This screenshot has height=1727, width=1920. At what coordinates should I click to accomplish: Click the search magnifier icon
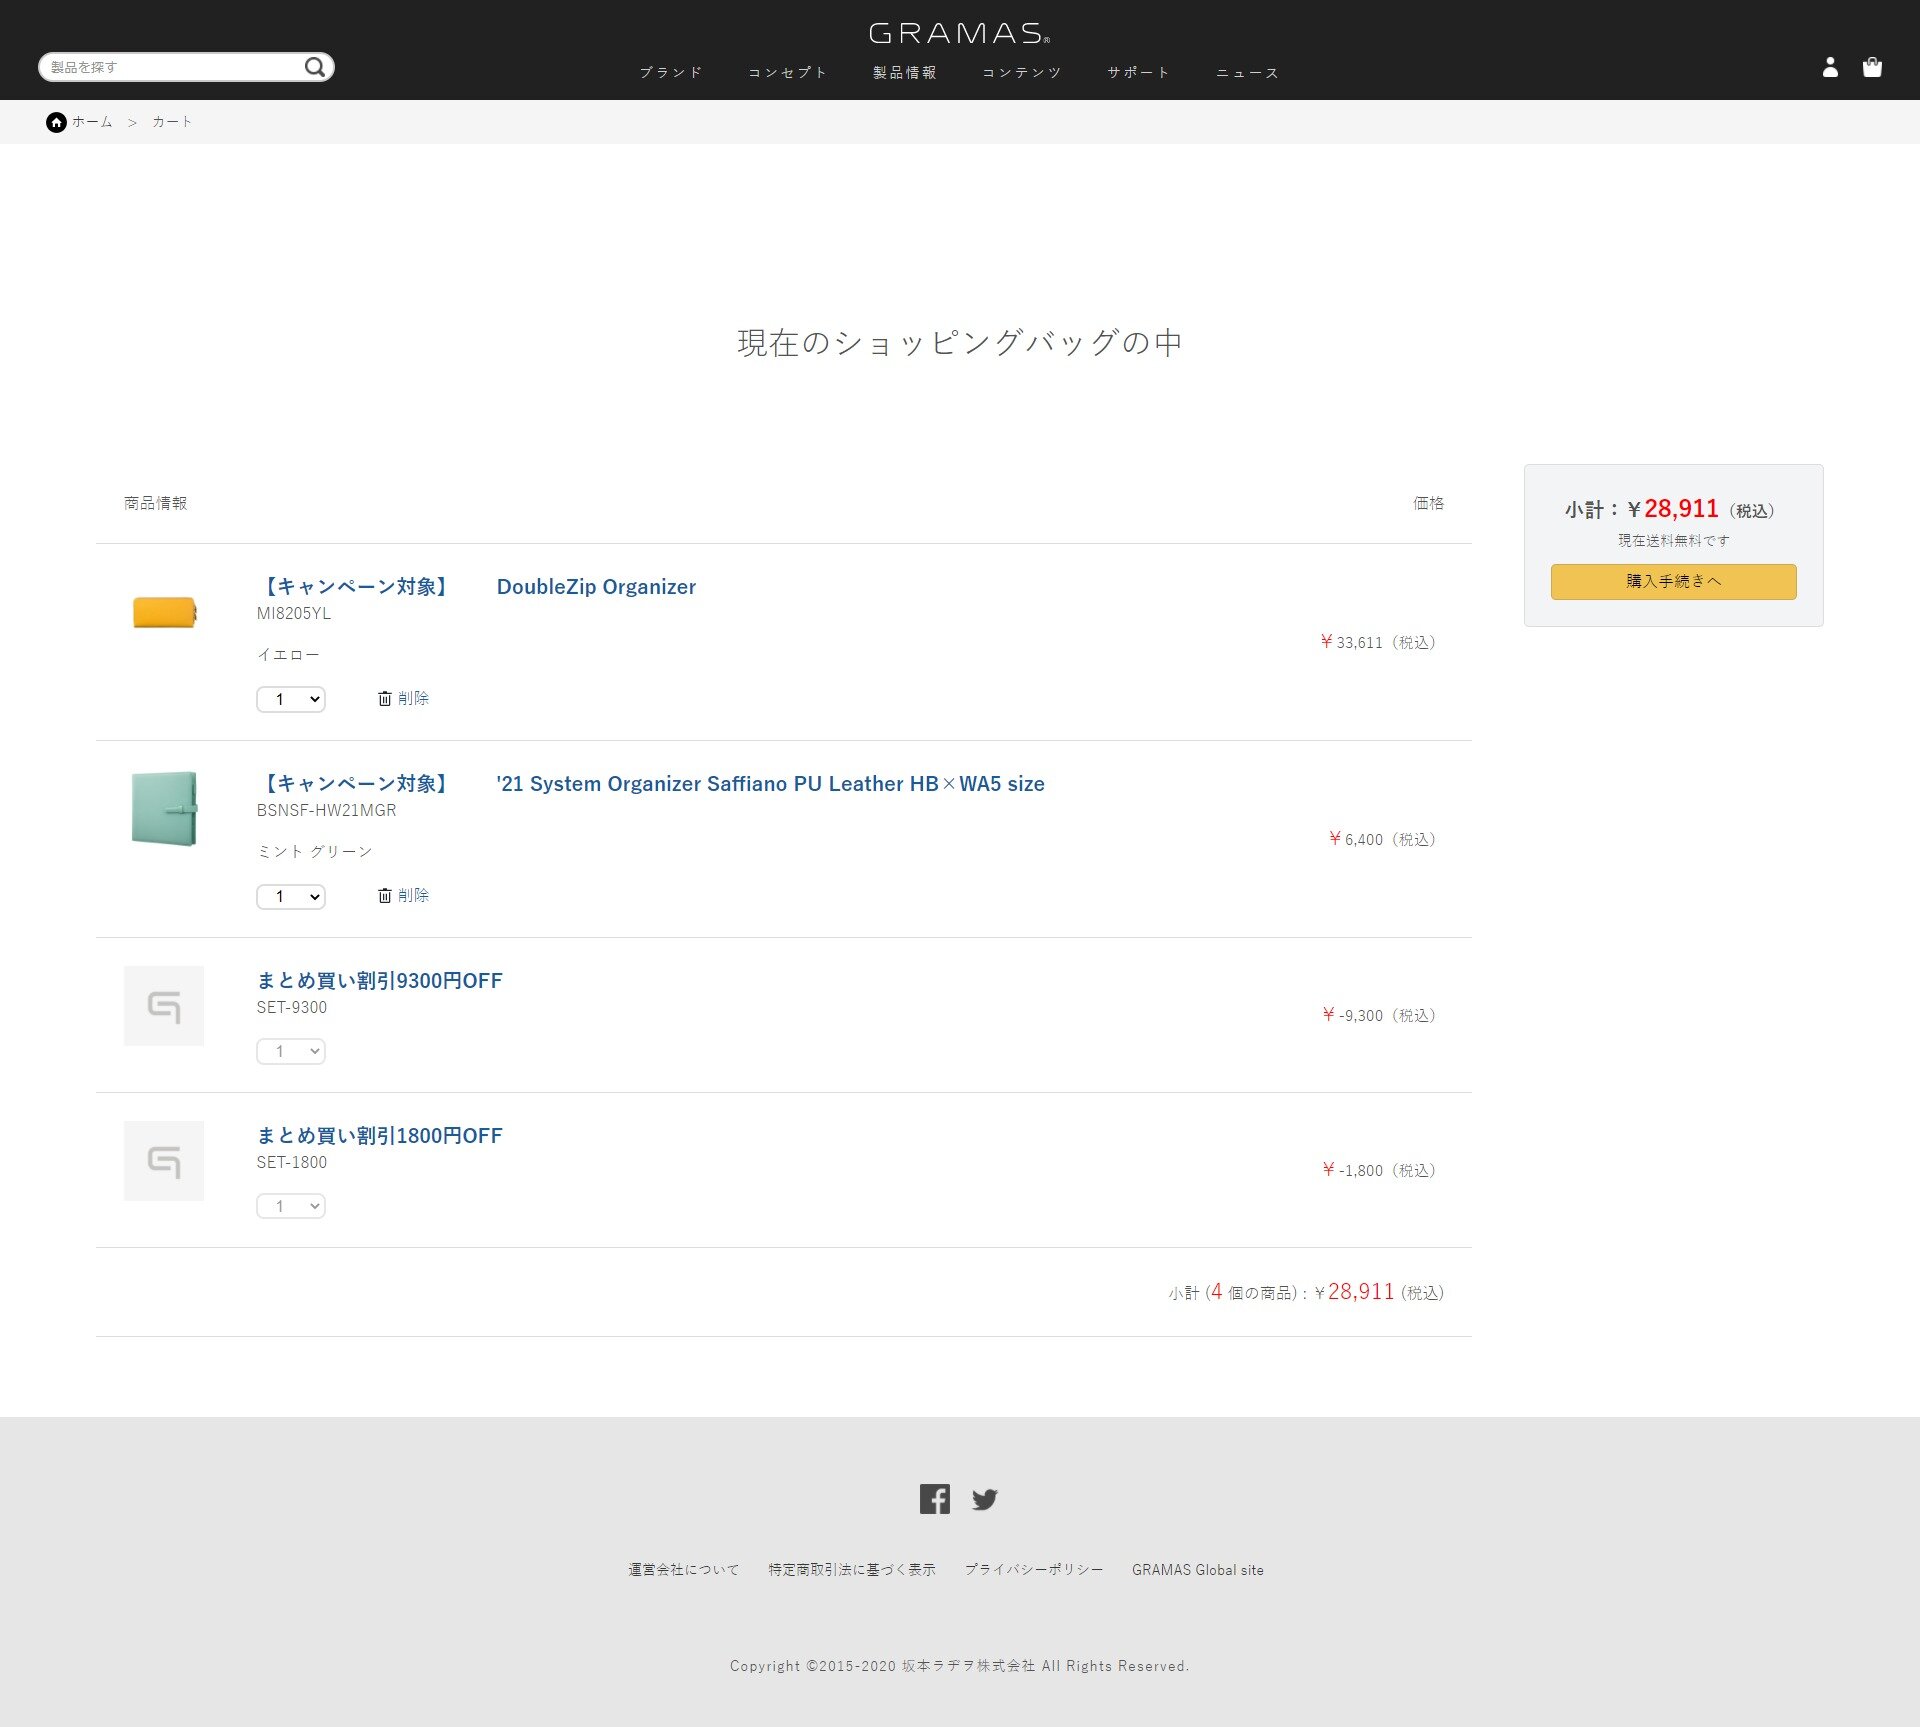315,67
